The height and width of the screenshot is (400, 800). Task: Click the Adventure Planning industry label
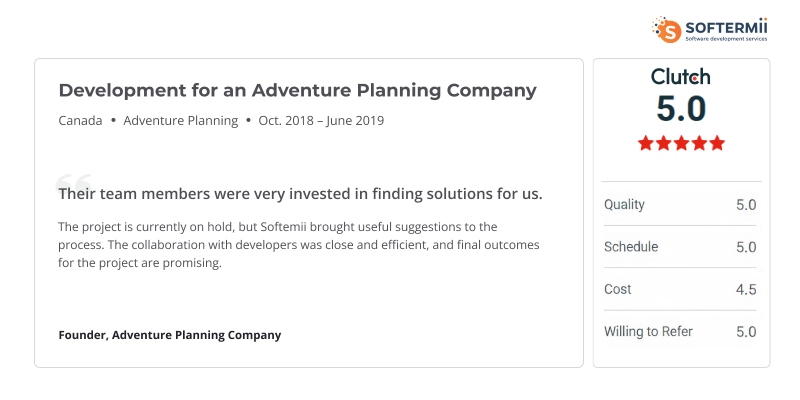coord(181,121)
